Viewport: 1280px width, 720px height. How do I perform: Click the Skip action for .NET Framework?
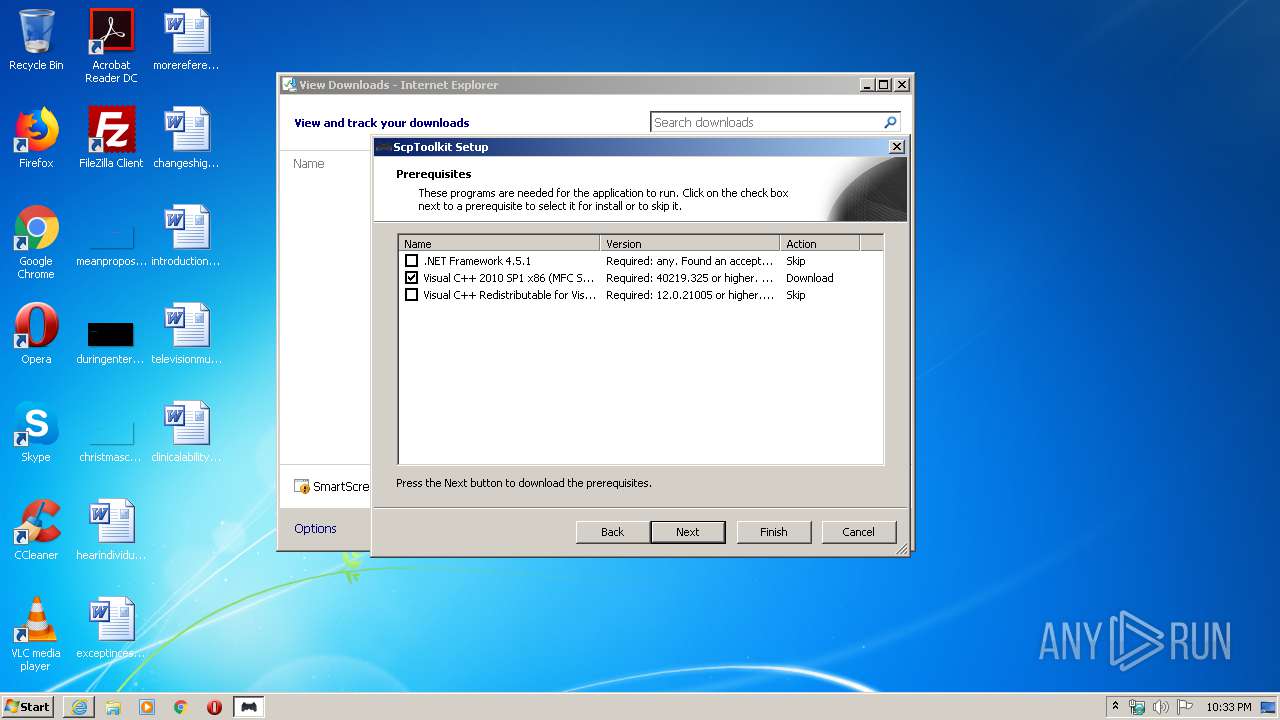(795, 261)
